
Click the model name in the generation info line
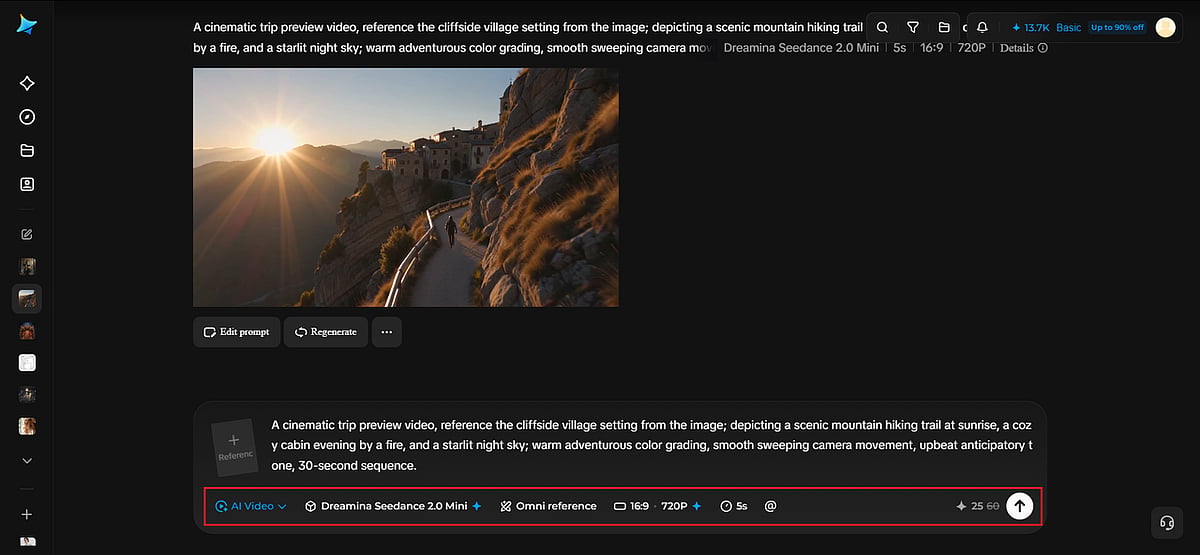tap(801, 47)
